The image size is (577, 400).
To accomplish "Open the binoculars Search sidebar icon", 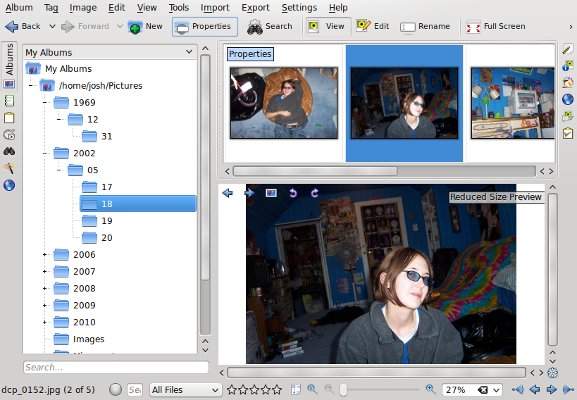I will pos(9,151).
